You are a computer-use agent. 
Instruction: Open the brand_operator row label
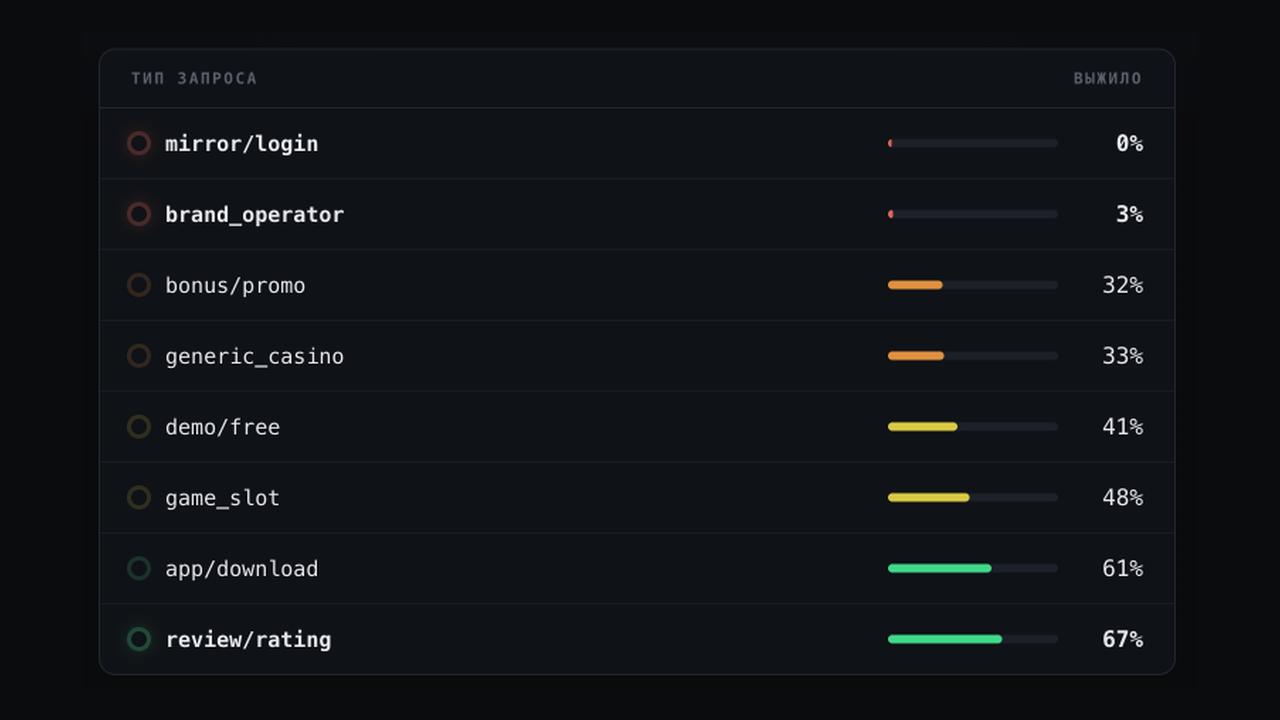click(x=254, y=215)
